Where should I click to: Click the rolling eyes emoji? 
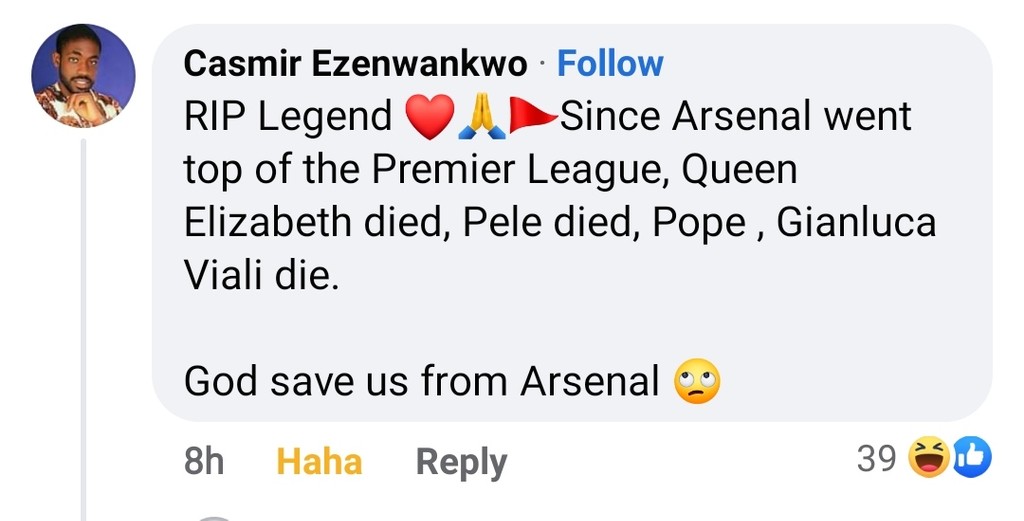click(697, 382)
